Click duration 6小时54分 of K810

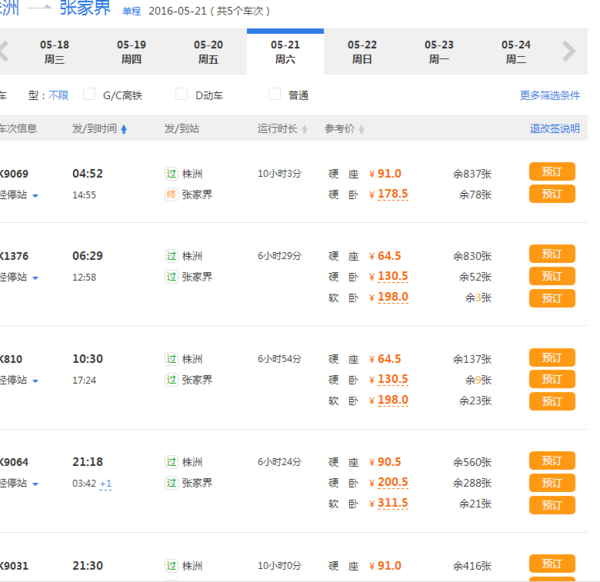280,359
